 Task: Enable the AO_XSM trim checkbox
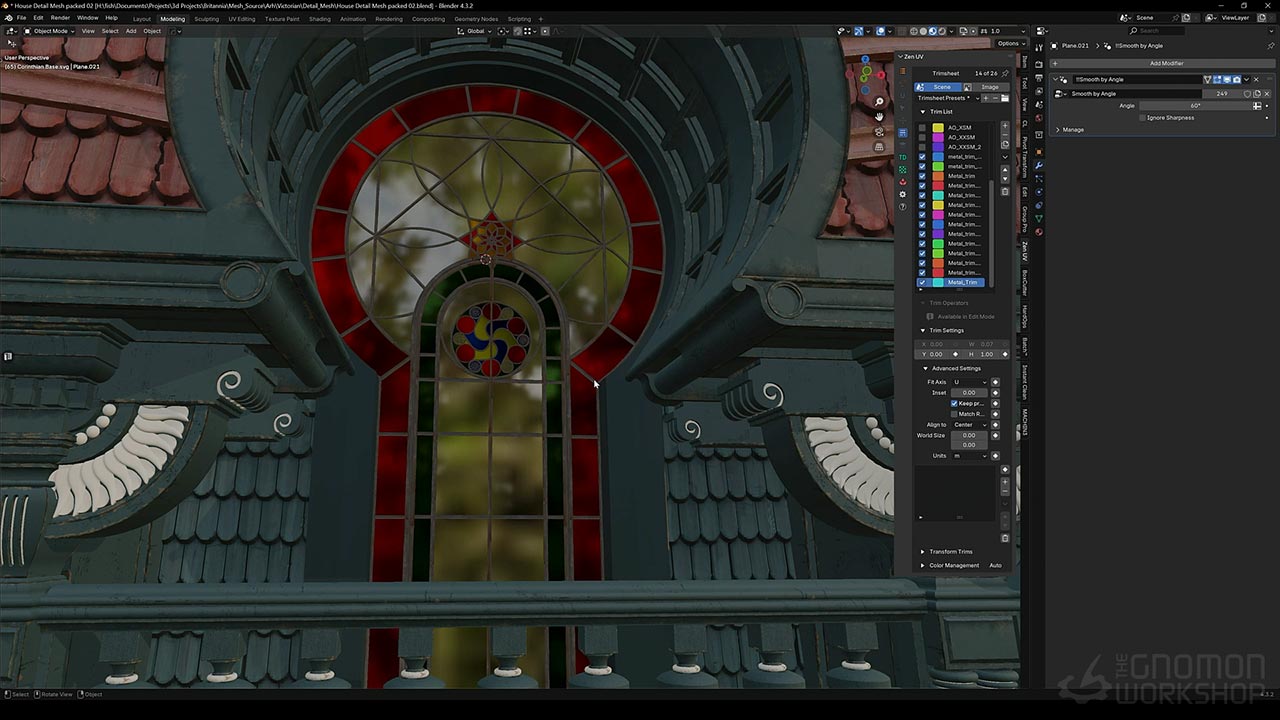coord(922,128)
